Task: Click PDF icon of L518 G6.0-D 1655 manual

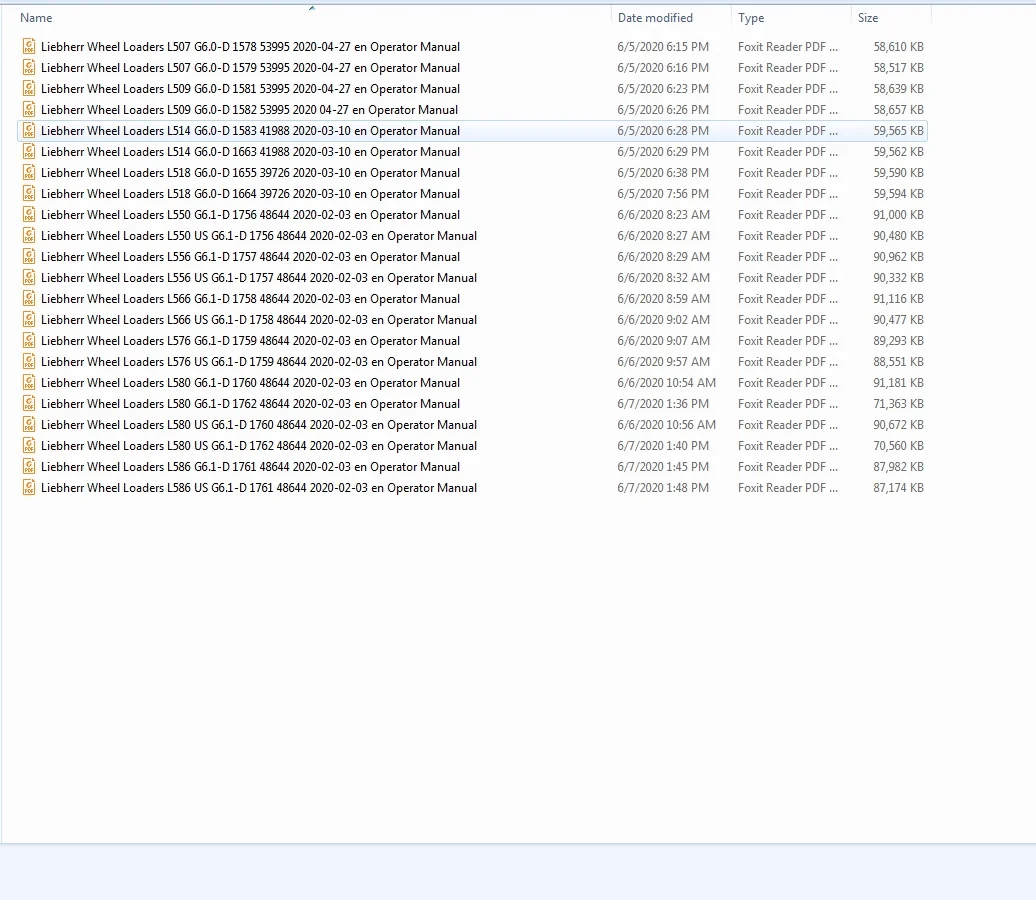Action: click(x=29, y=172)
